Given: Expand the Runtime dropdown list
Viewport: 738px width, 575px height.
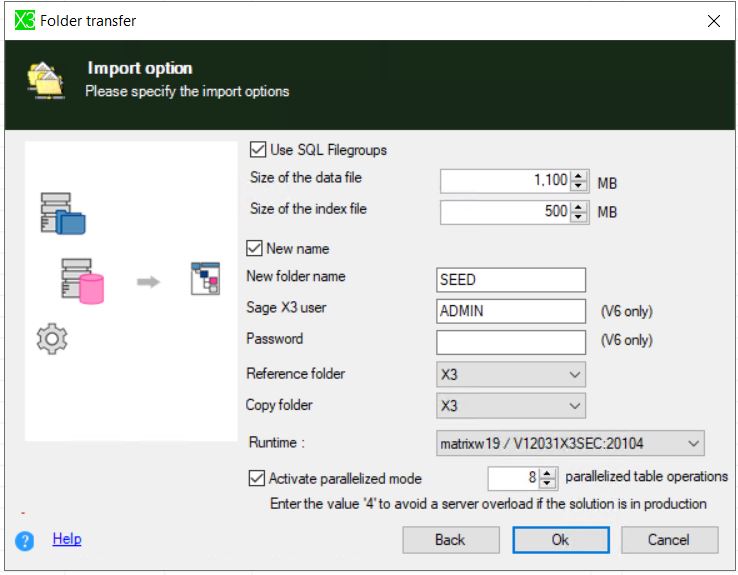Looking at the screenshot, I should (570, 443).
